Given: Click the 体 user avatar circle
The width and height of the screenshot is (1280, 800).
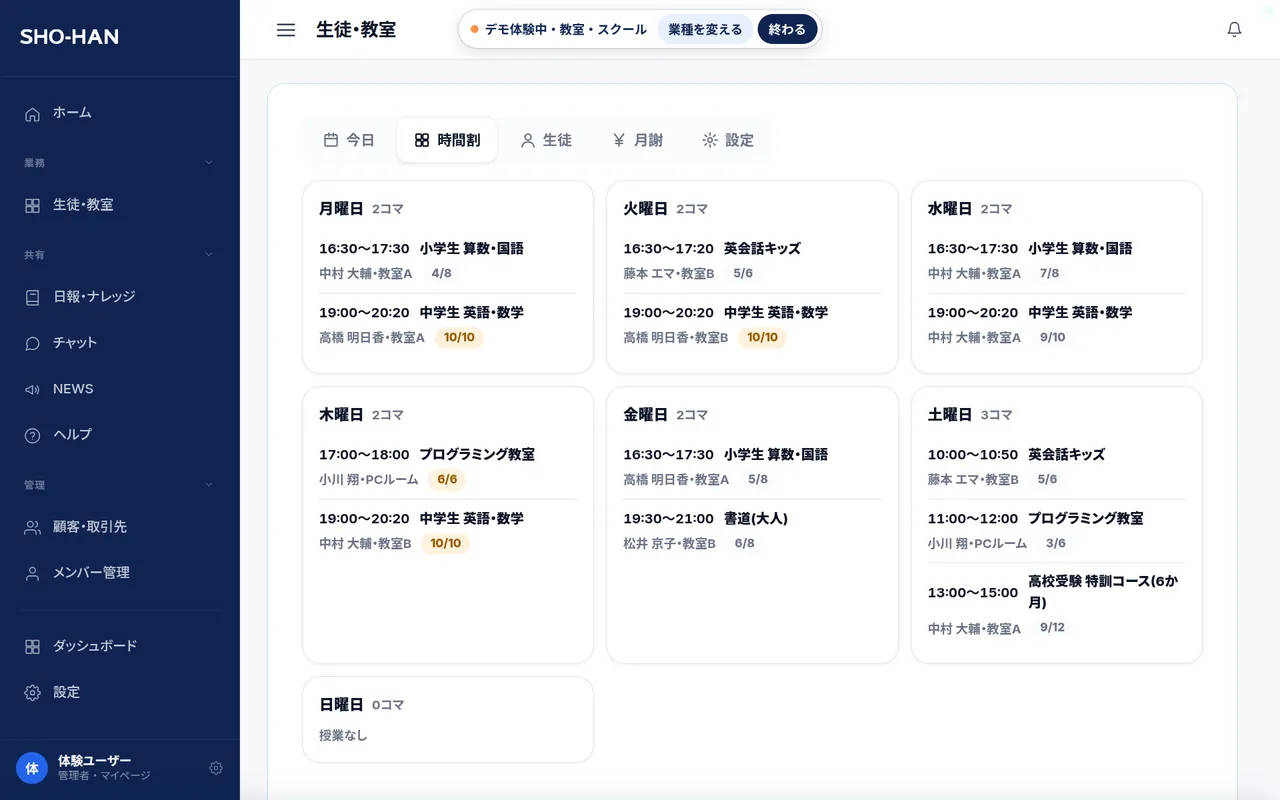Looking at the screenshot, I should [32, 768].
